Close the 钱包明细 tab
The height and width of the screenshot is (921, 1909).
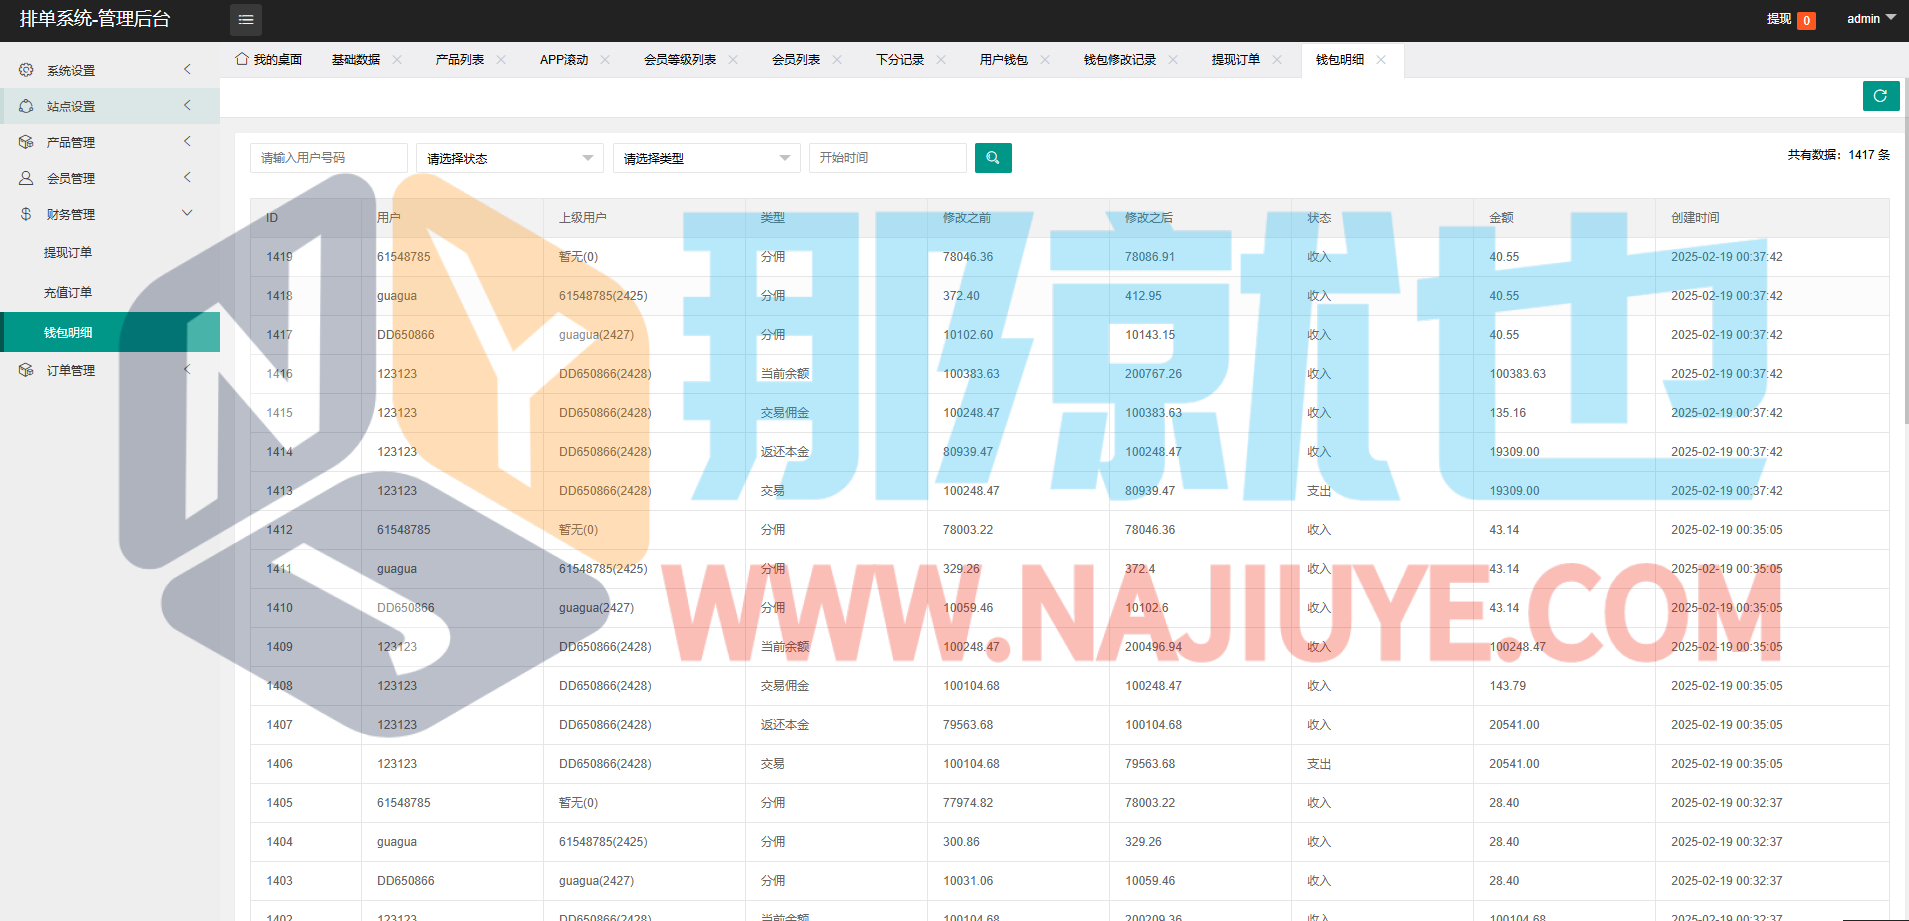(x=1381, y=60)
